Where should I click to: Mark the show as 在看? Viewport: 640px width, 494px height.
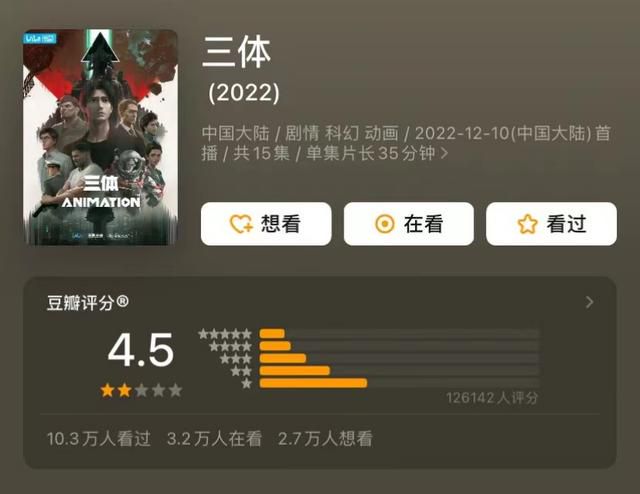(x=409, y=224)
